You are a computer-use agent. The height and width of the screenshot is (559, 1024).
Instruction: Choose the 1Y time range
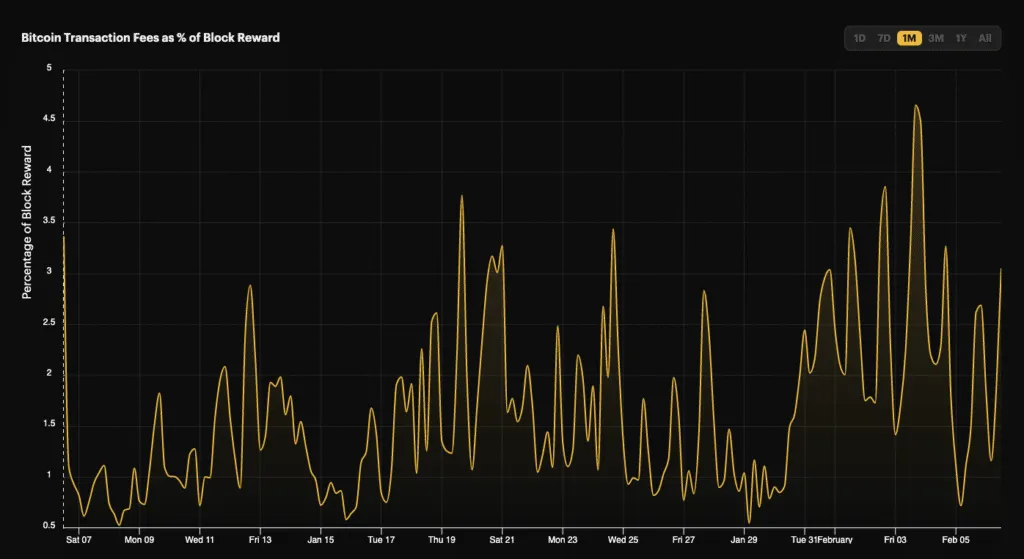click(961, 39)
